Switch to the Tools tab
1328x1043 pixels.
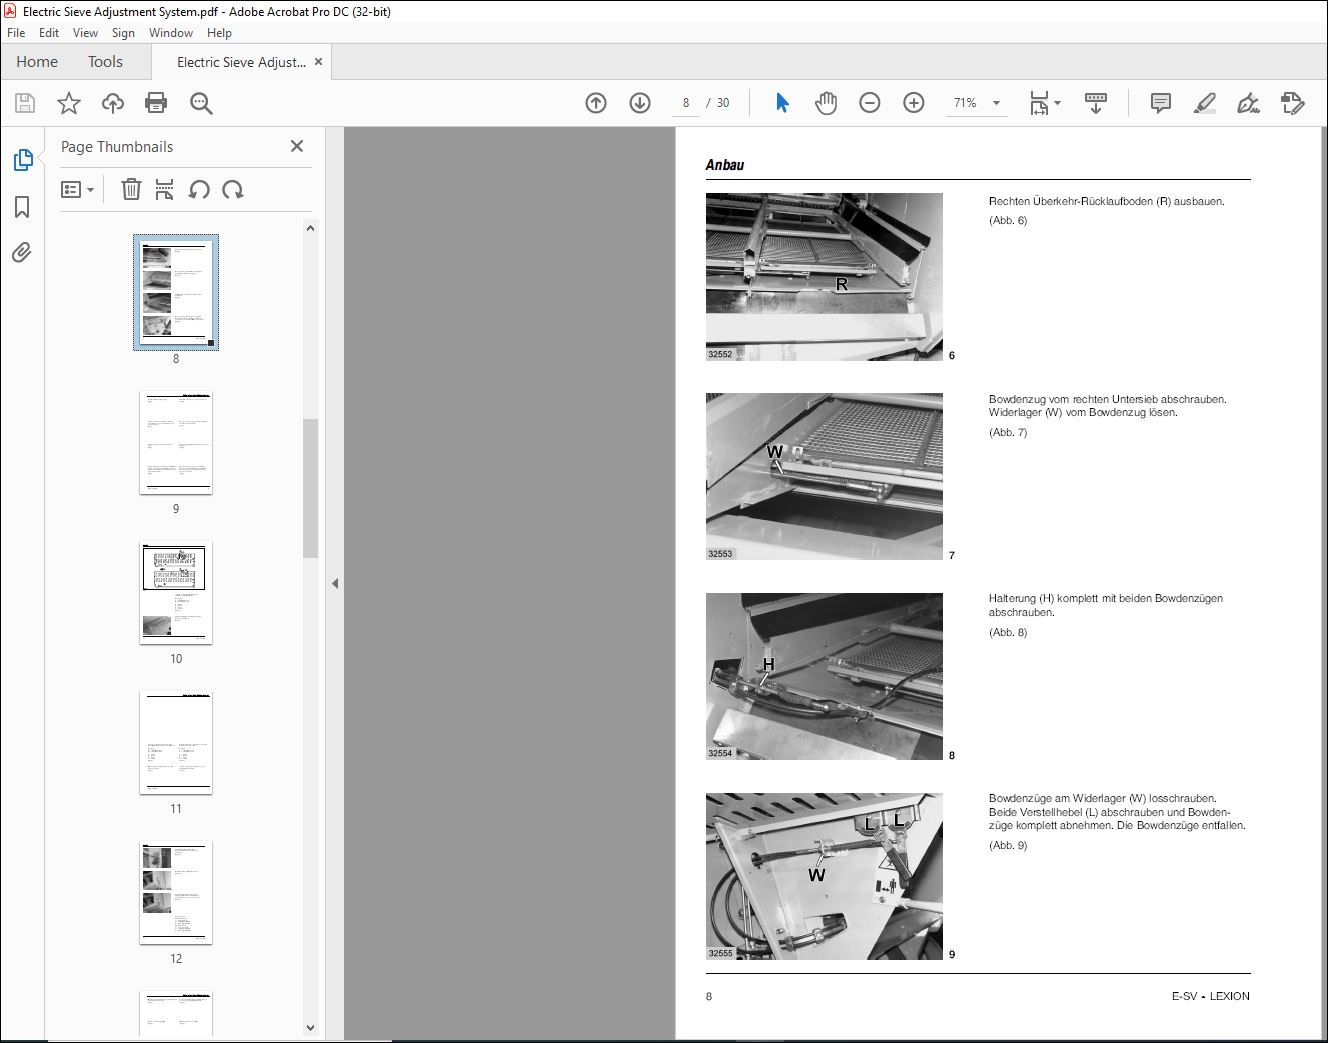[x=105, y=62]
